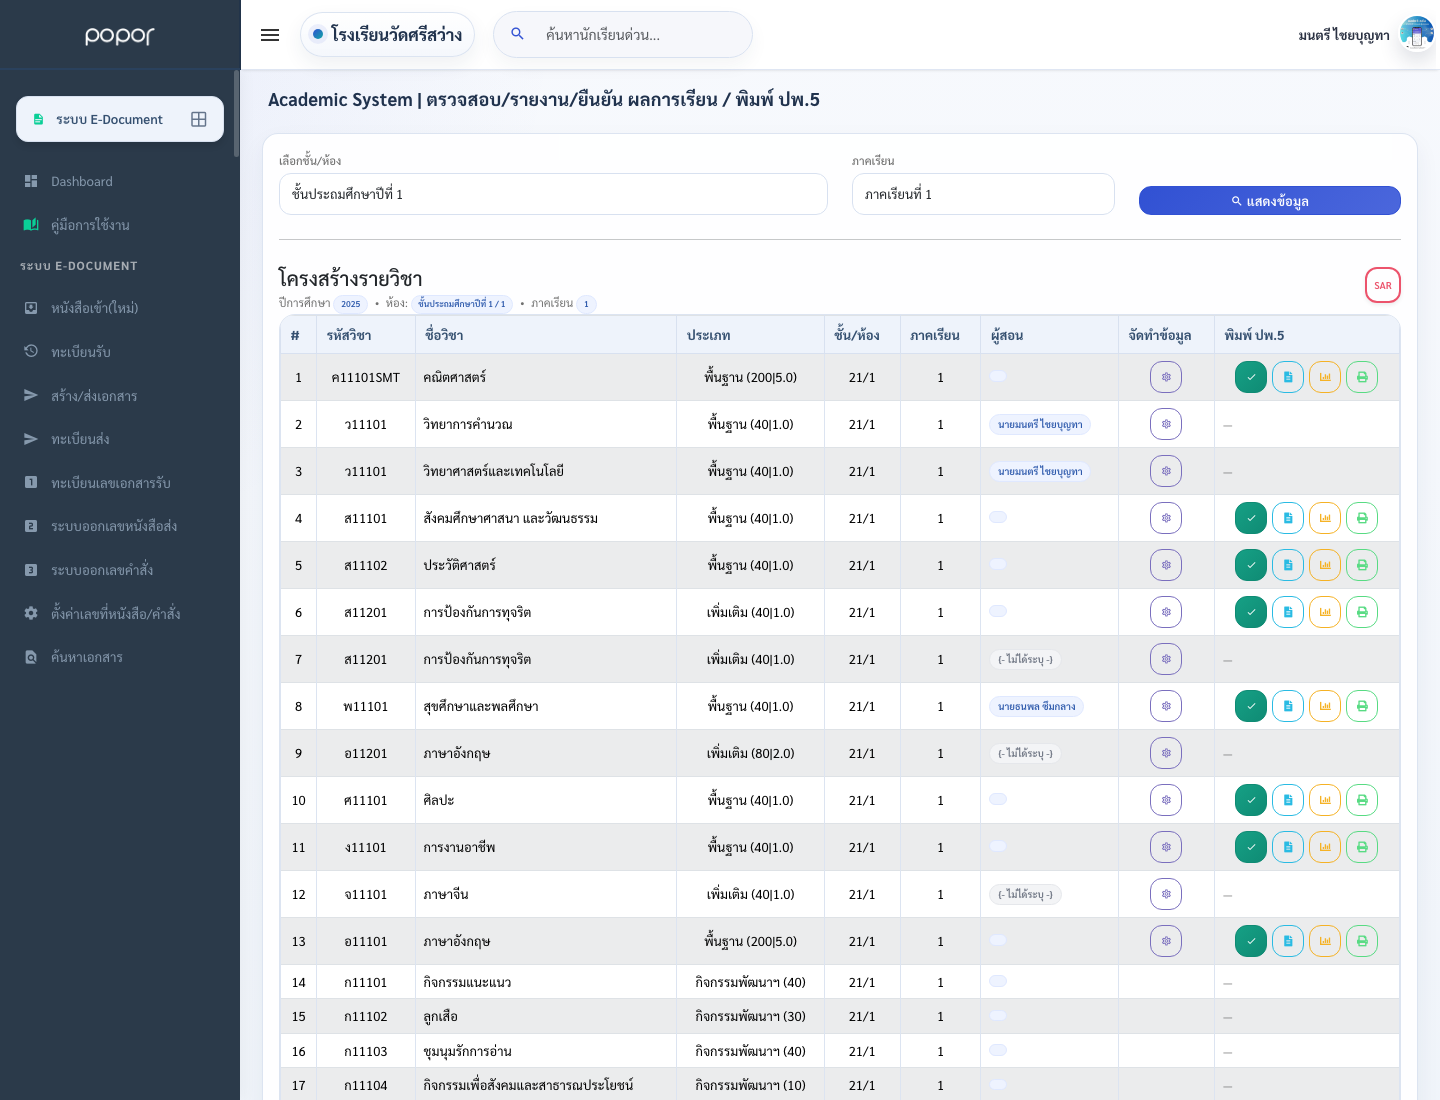Image resolution: width=1440 pixels, height=1100 pixels.
Task: Click type cell กิจกรรมพัฒนาฯ (30)
Action: coord(750,1016)
